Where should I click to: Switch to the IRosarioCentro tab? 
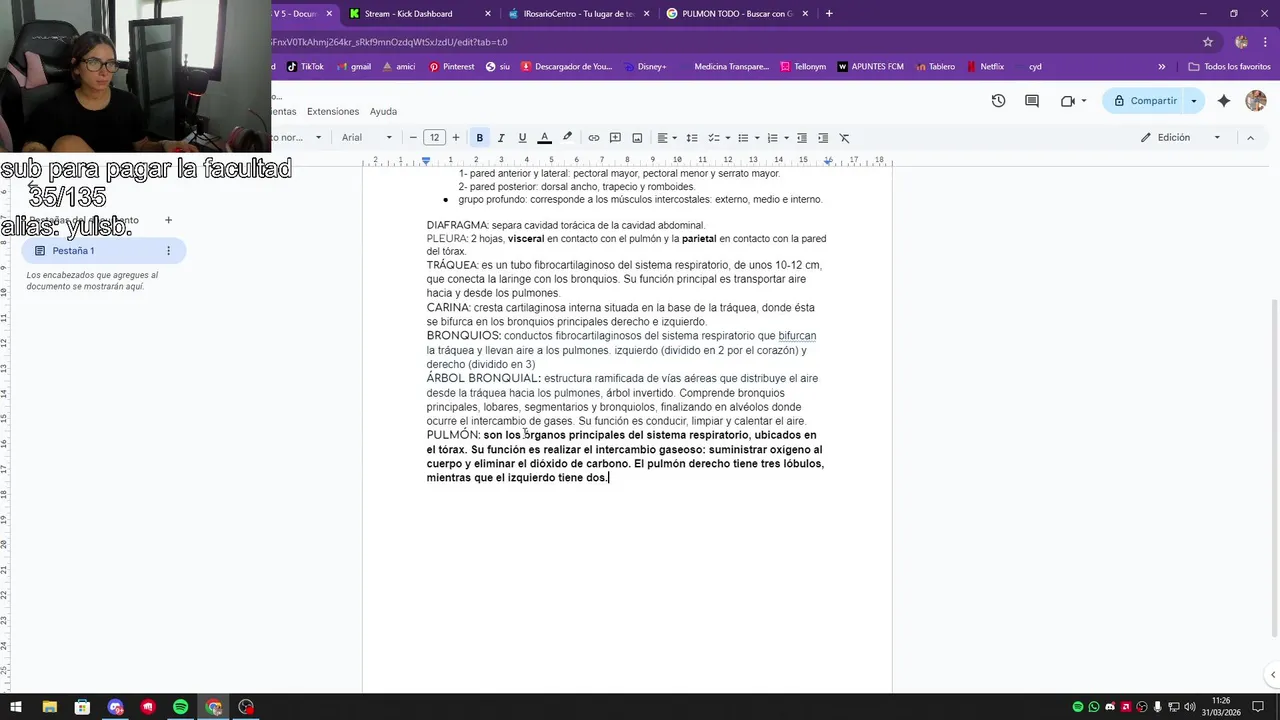[x=578, y=14]
